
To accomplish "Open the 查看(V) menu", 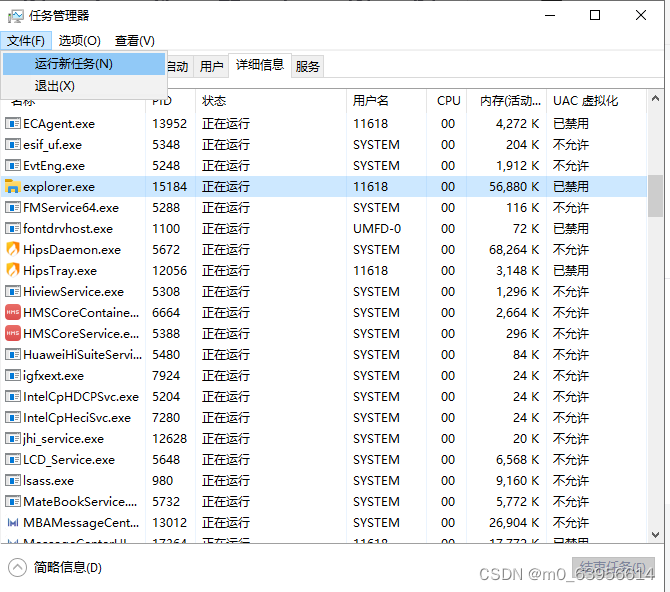I will coord(135,41).
